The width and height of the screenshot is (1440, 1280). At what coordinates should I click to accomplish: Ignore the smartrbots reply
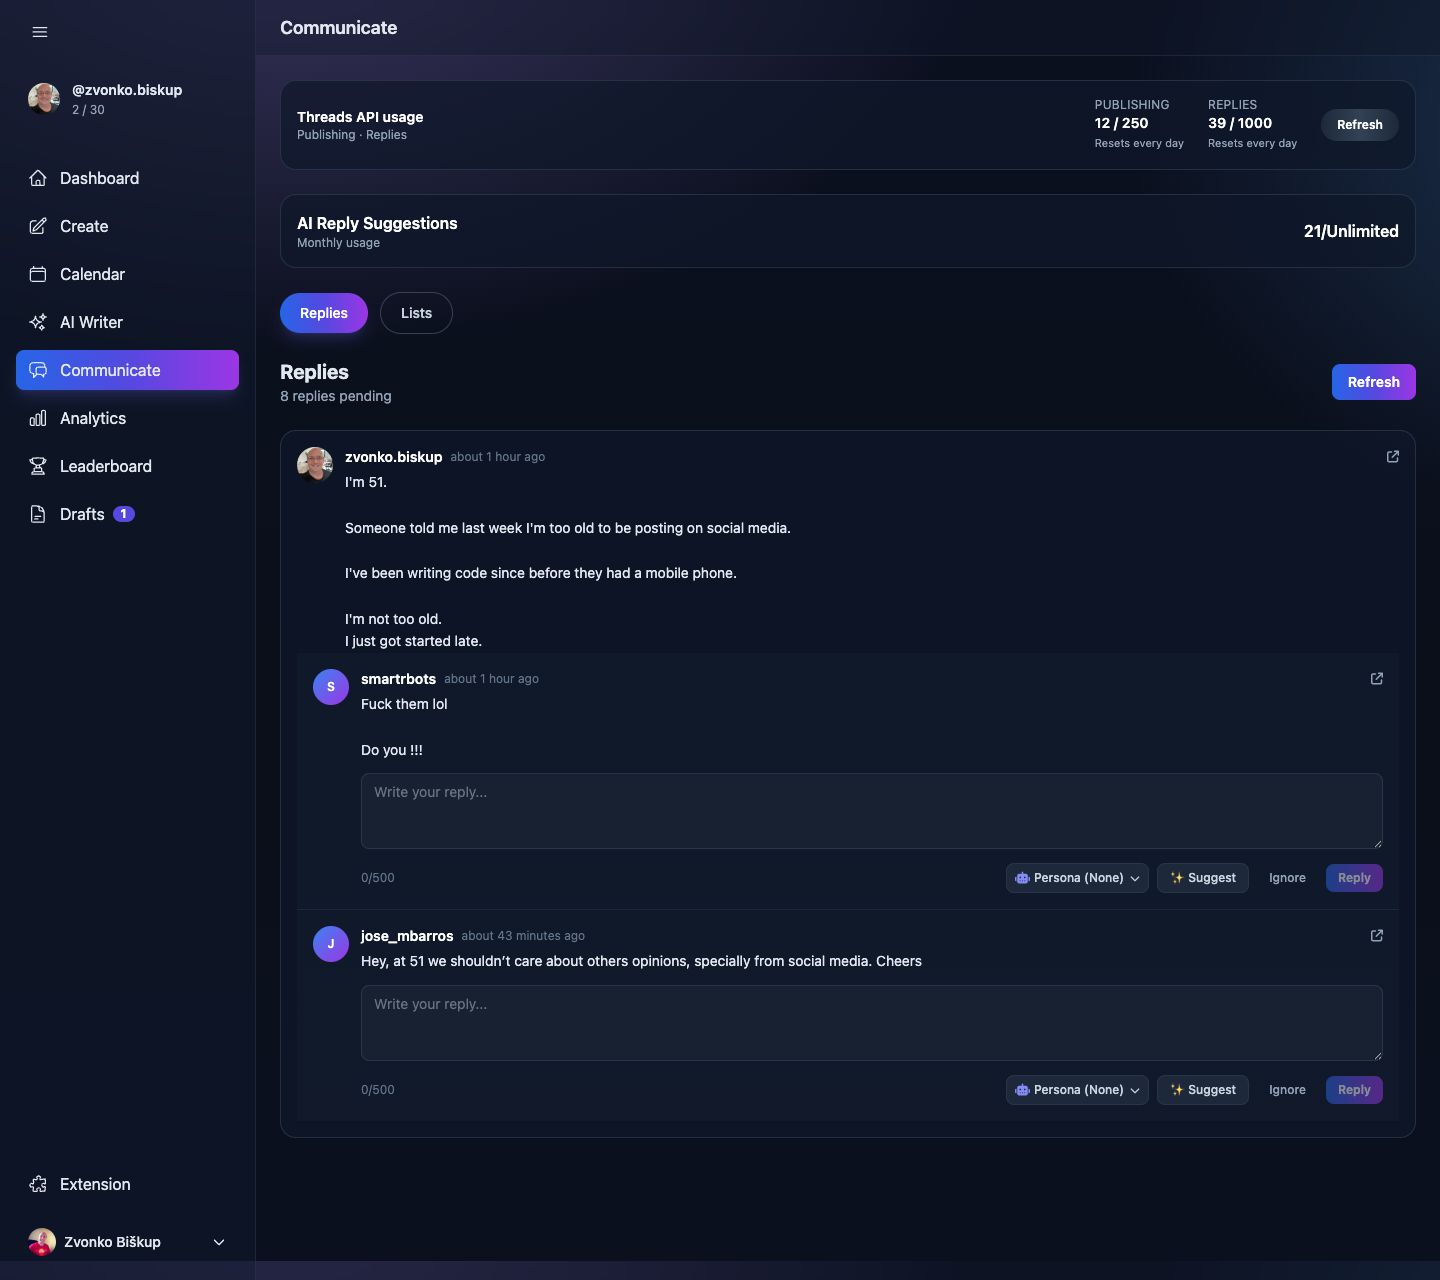[x=1287, y=878]
